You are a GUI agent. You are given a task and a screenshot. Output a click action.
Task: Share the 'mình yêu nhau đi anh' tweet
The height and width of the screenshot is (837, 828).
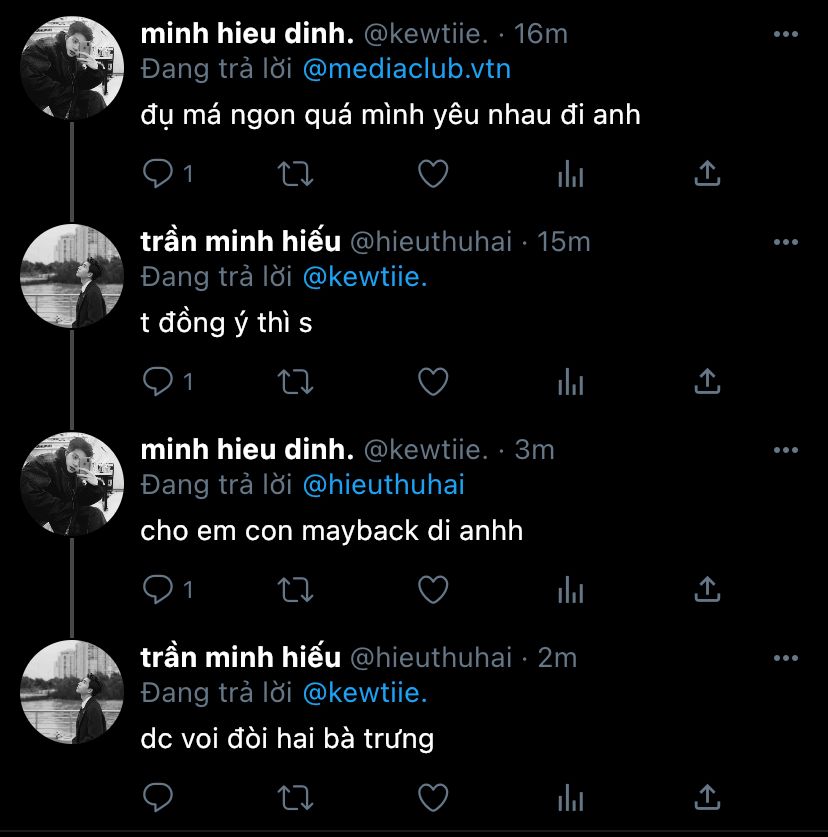[707, 174]
